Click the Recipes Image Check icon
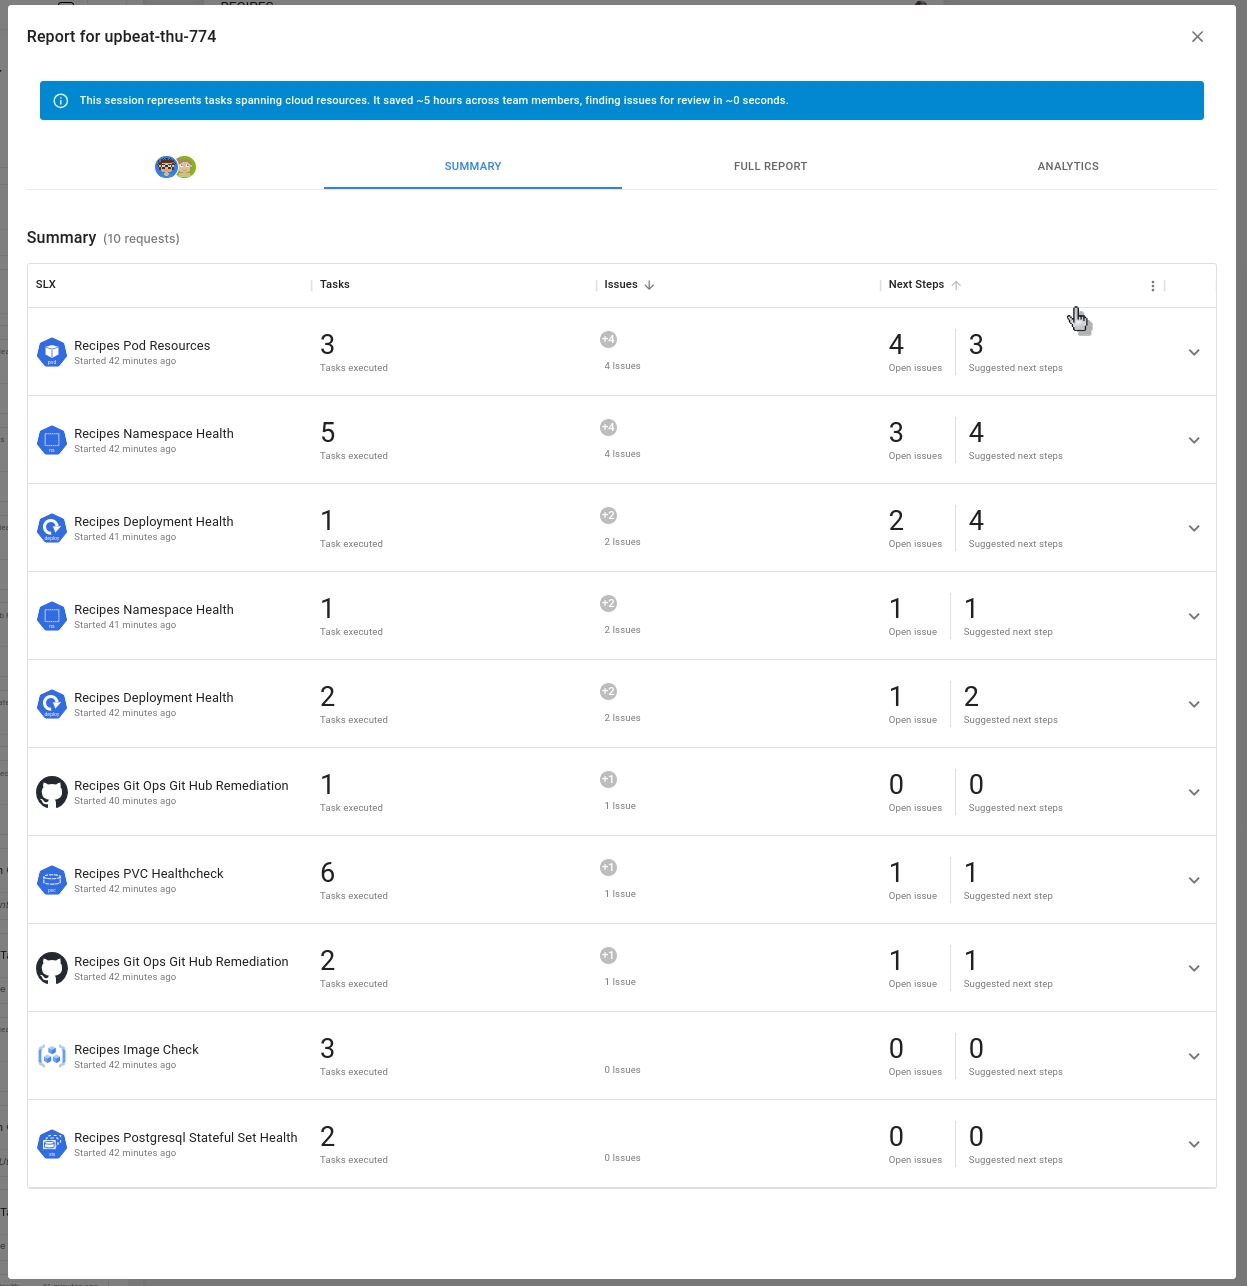1247x1286 pixels. [52, 1056]
